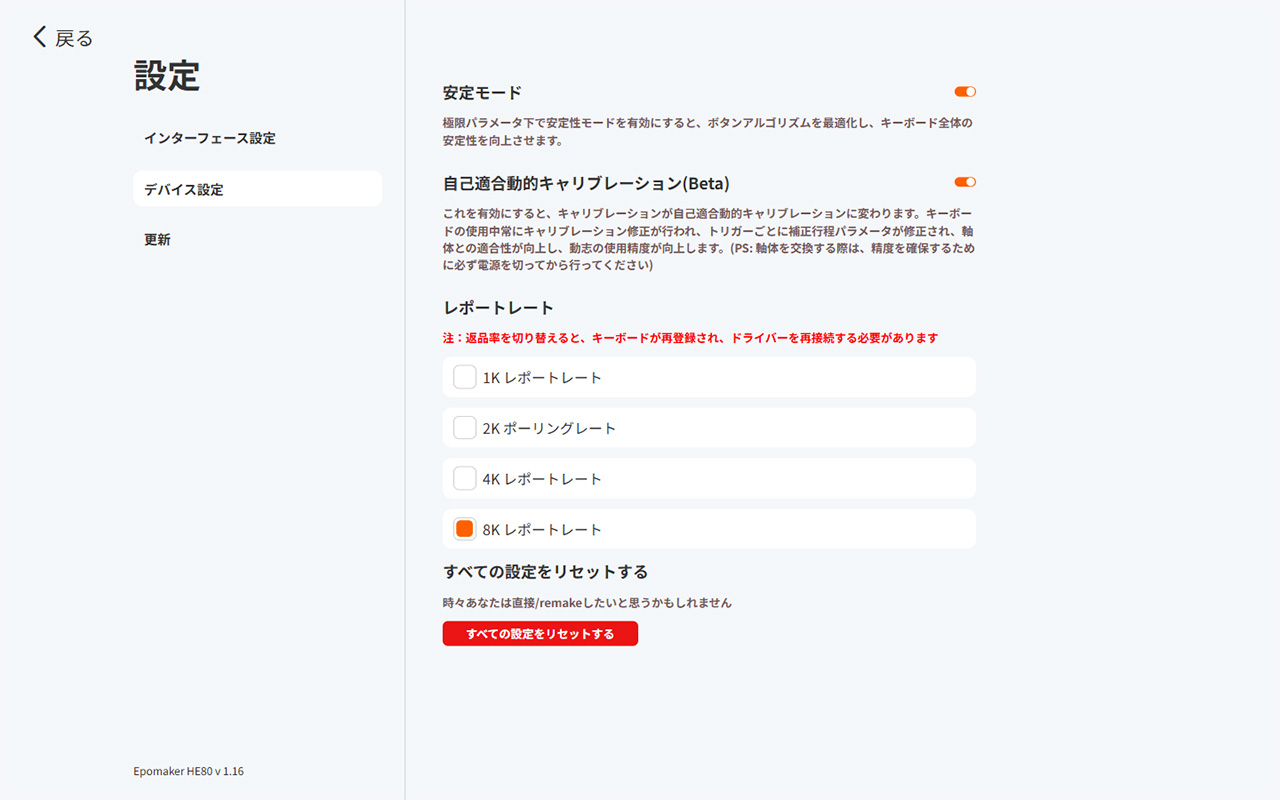Click the すべての設定をリセットする section heading
This screenshot has width=1280, height=800.
pos(545,570)
